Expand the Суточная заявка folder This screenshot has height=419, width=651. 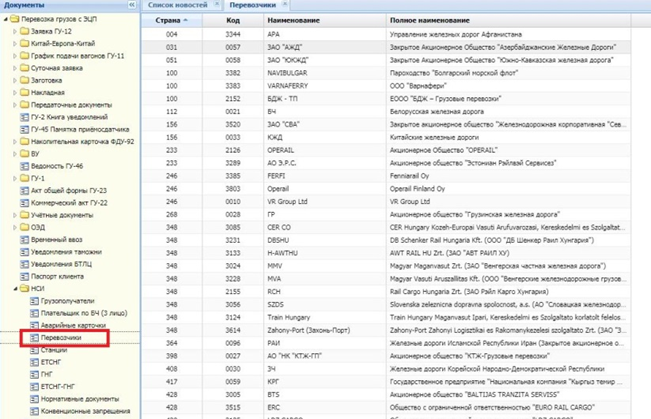coord(15,68)
